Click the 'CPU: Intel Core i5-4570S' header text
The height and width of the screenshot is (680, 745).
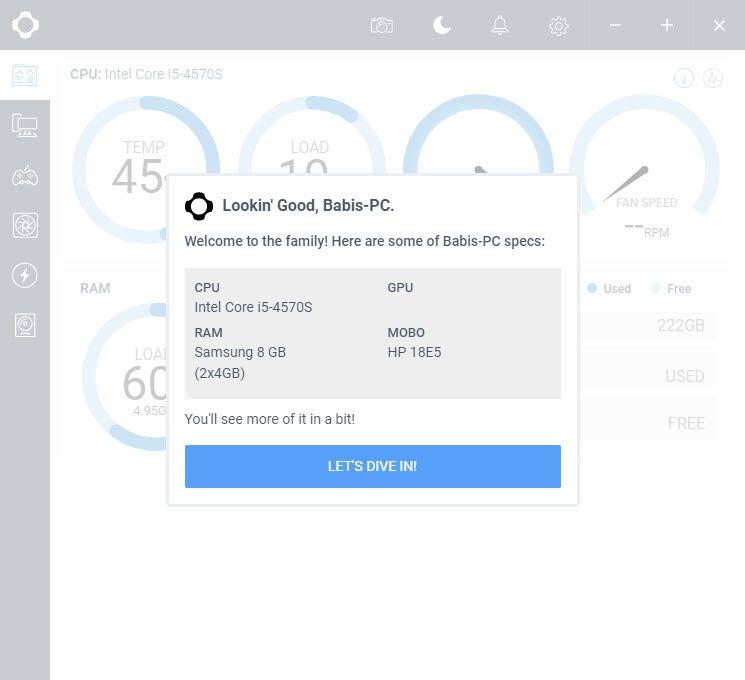(146, 74)
